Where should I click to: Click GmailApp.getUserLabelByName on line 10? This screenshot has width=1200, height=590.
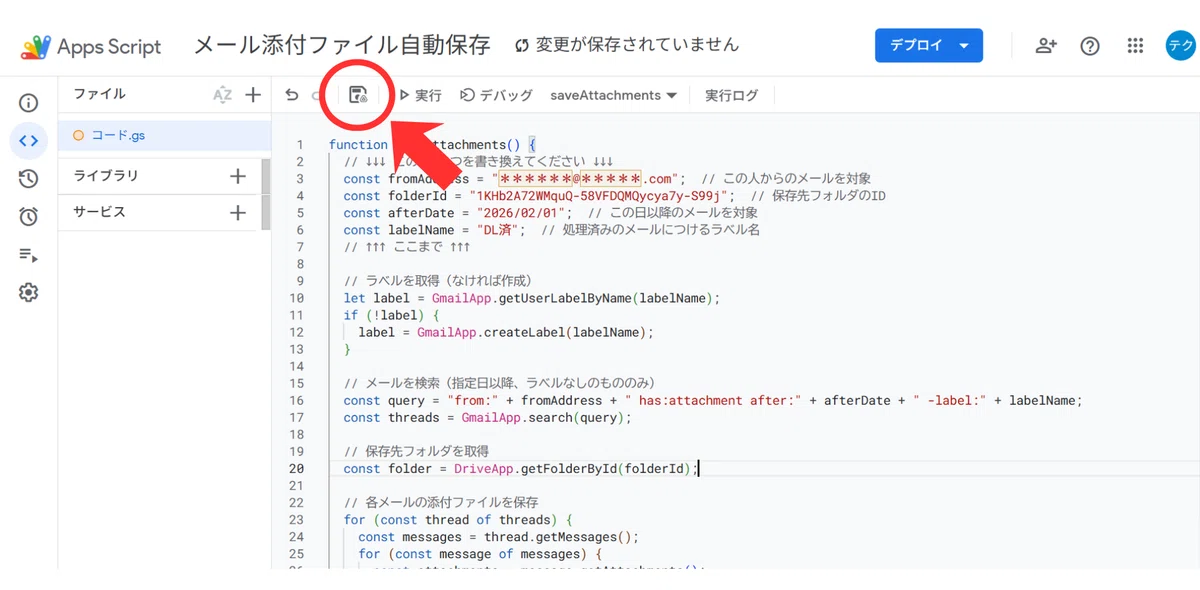point(534,298)
